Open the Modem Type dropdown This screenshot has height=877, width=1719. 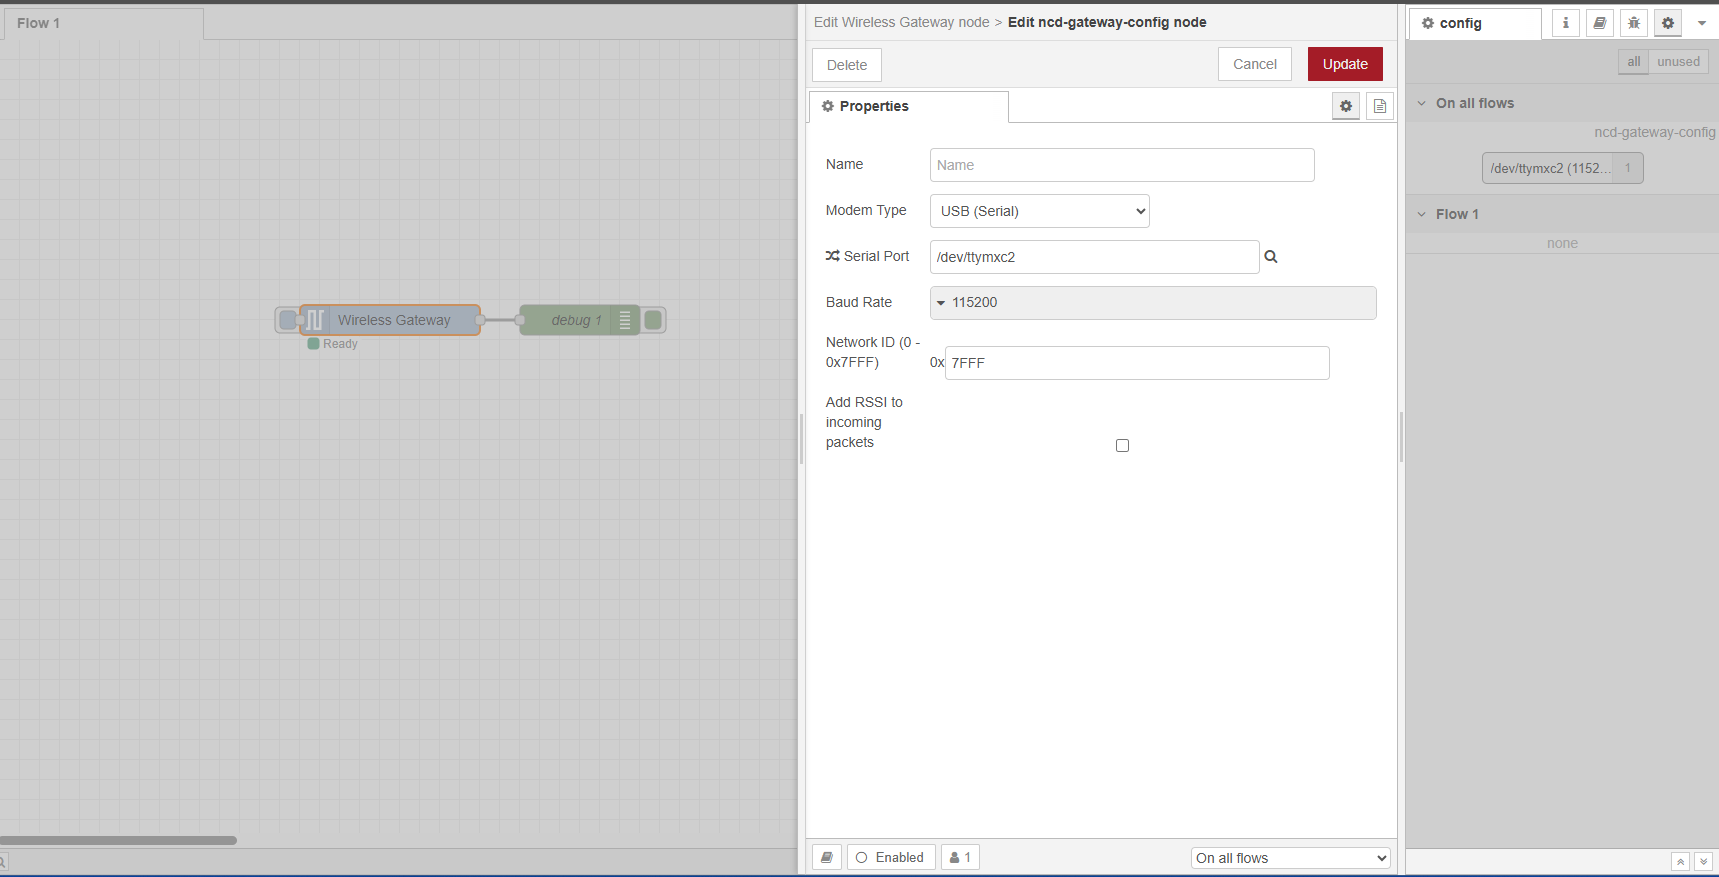(1039, 211)
